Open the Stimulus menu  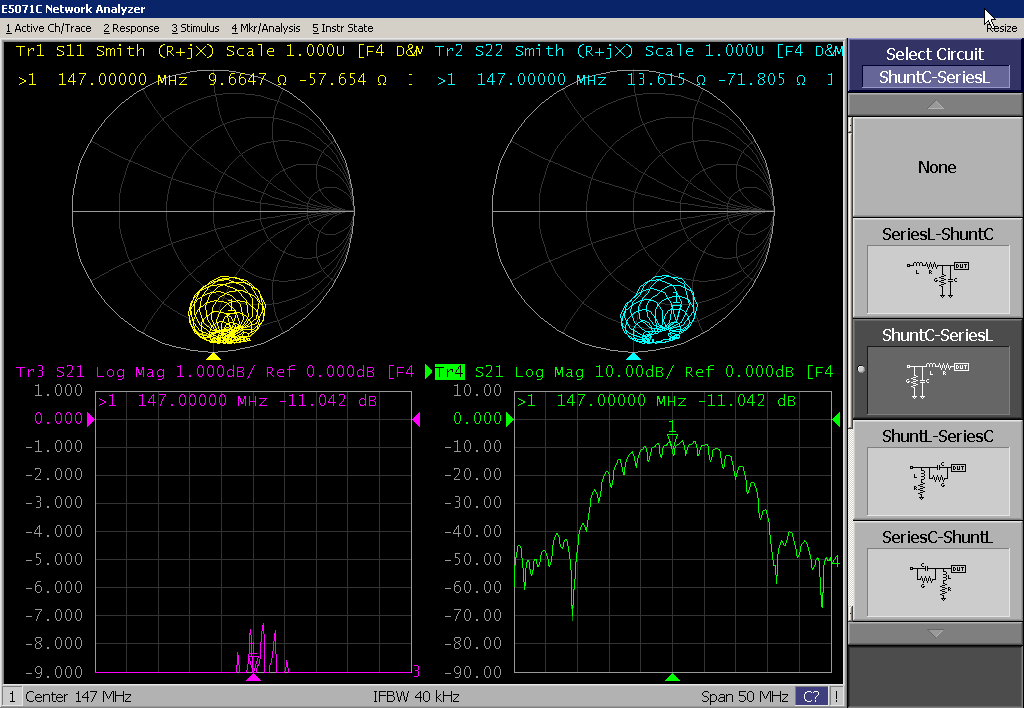[195, 28]
